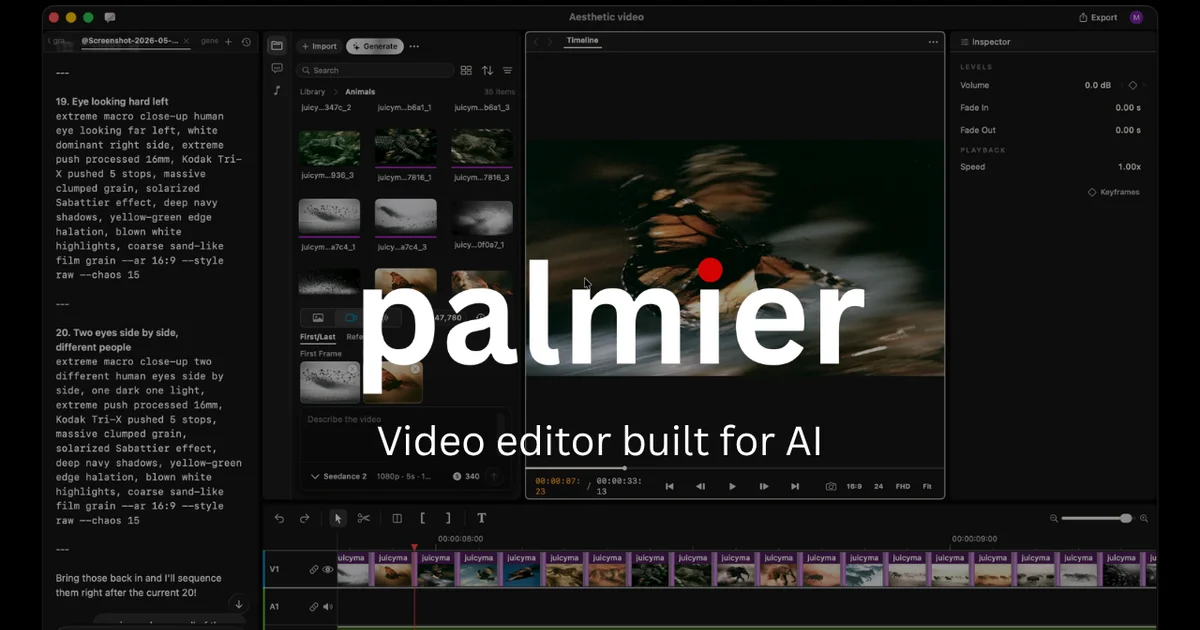Click the Generate button
The height and width of the screenshot is (630, 1200).
click(x=375, y=46)
